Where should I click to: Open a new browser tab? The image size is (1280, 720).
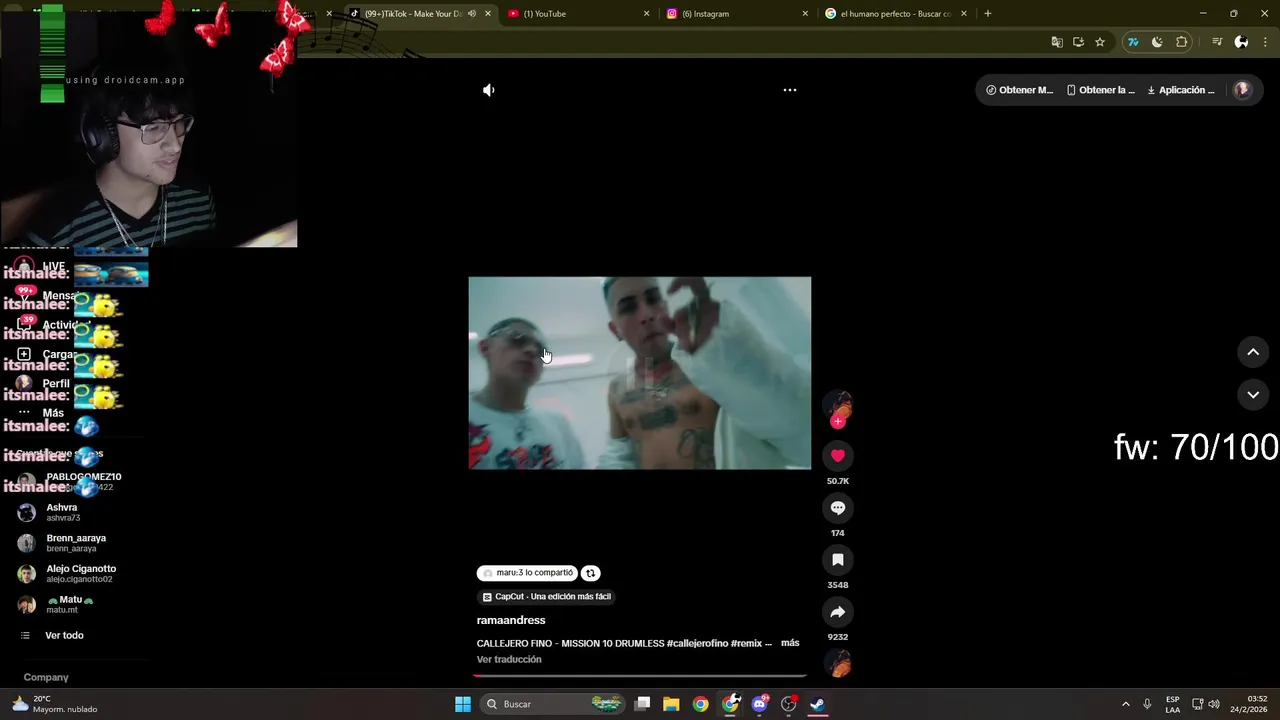(x=987, y=14)
